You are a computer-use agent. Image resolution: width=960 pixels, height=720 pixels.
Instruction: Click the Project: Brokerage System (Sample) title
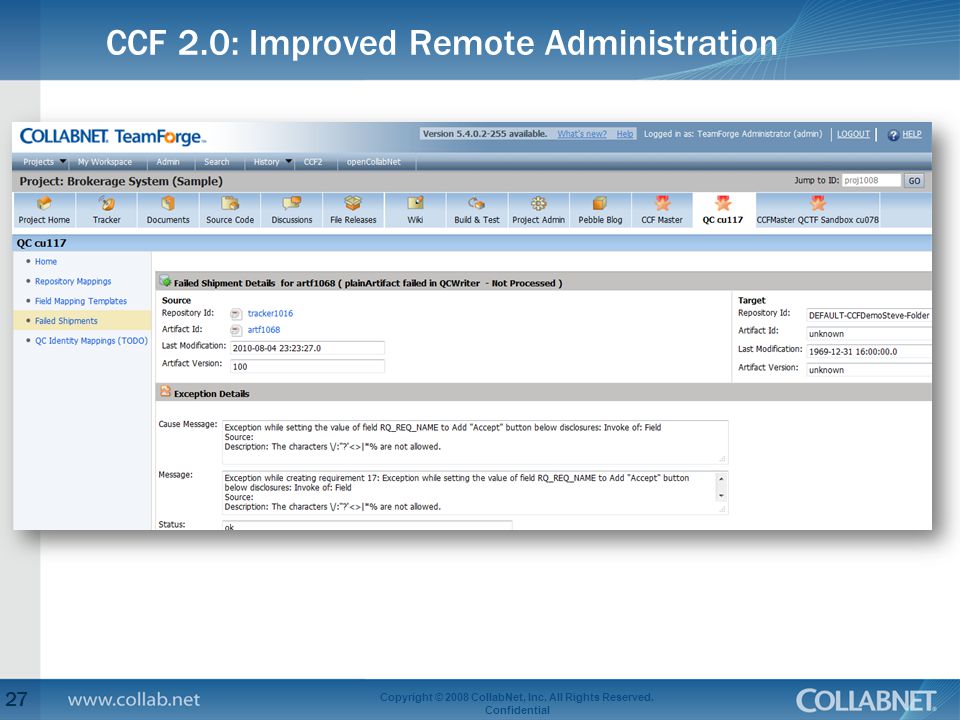[121, 181]
